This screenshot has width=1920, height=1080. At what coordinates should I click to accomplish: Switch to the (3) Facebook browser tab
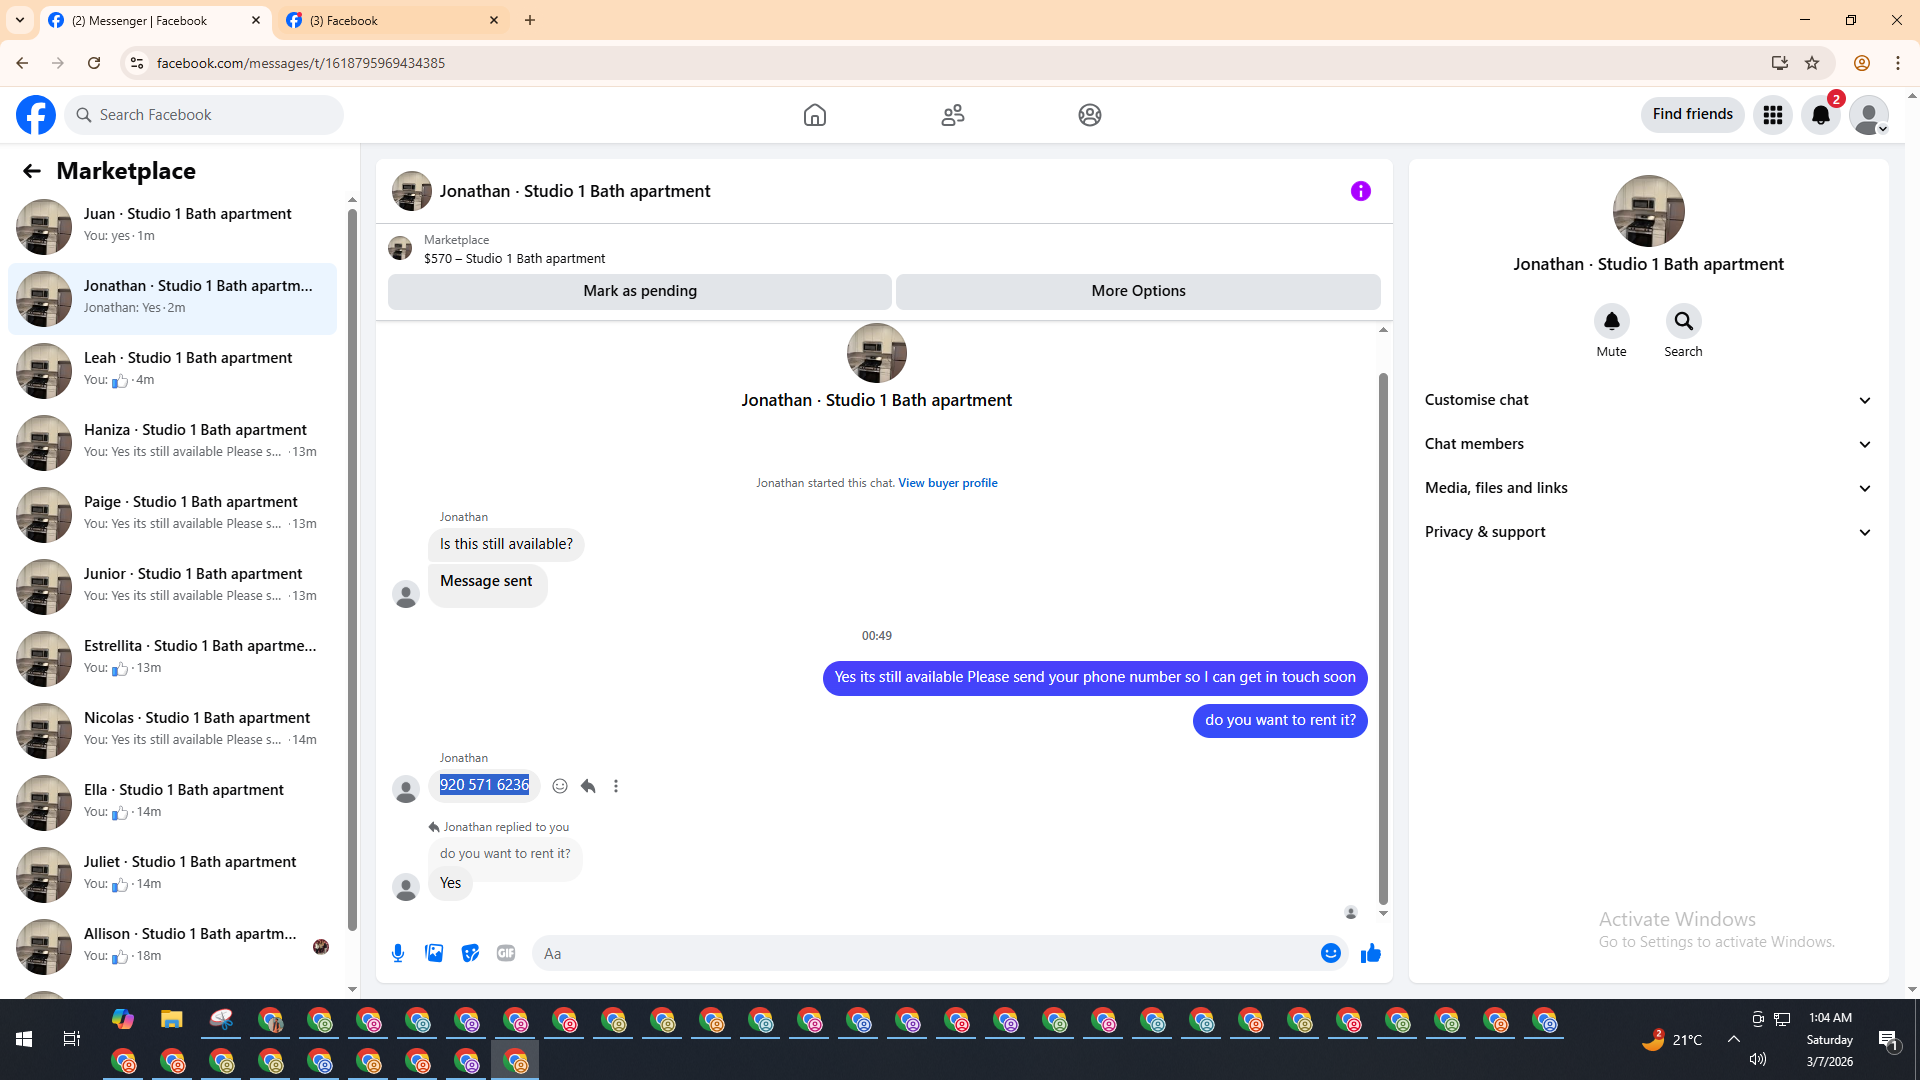tap(390, 20)
